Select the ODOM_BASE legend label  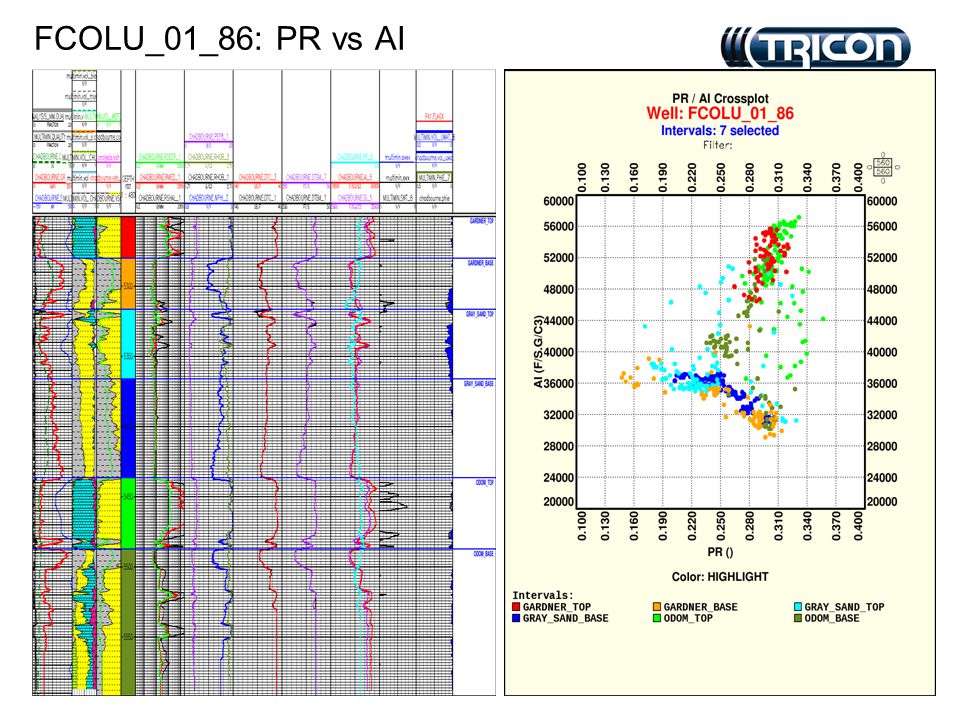pos(832,618)
